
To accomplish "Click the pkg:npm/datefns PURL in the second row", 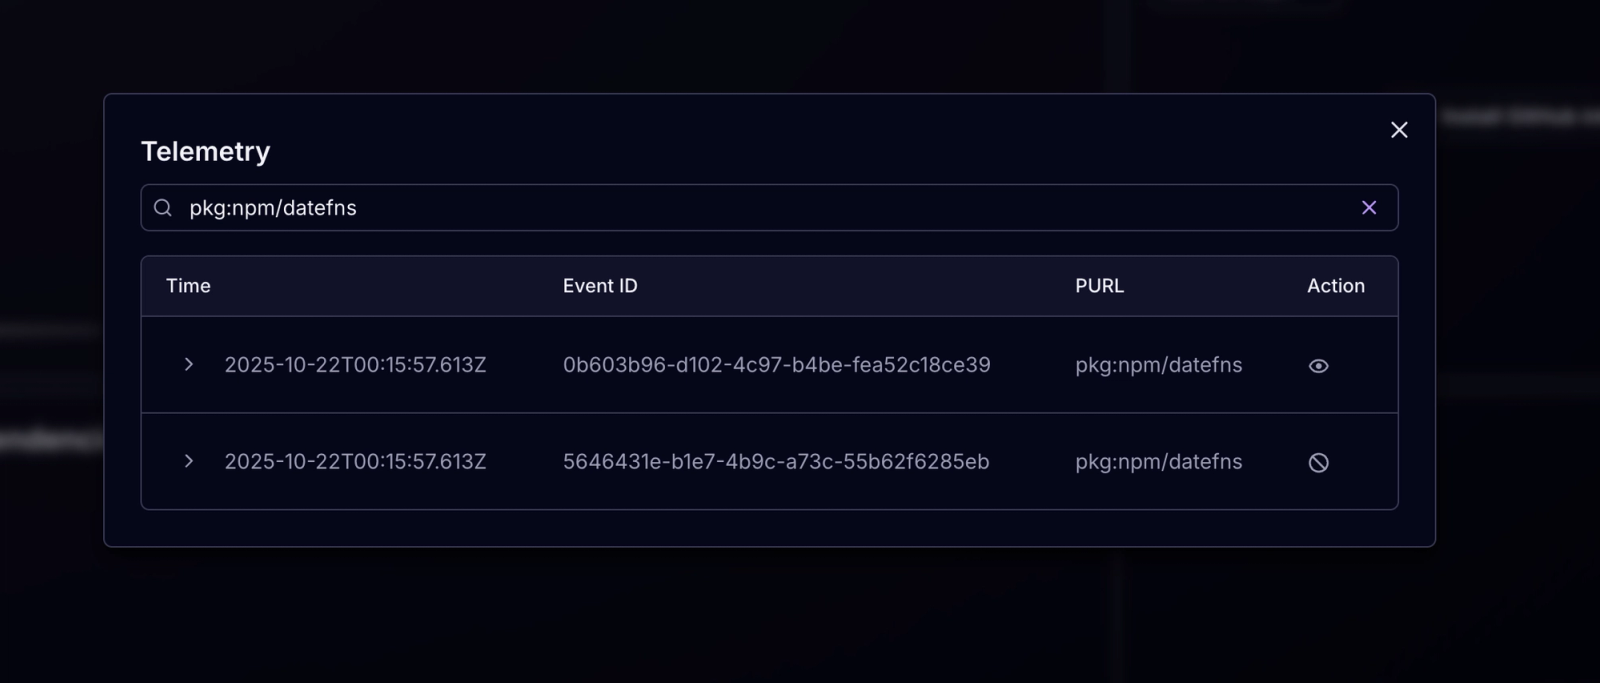I will 1158,462.
